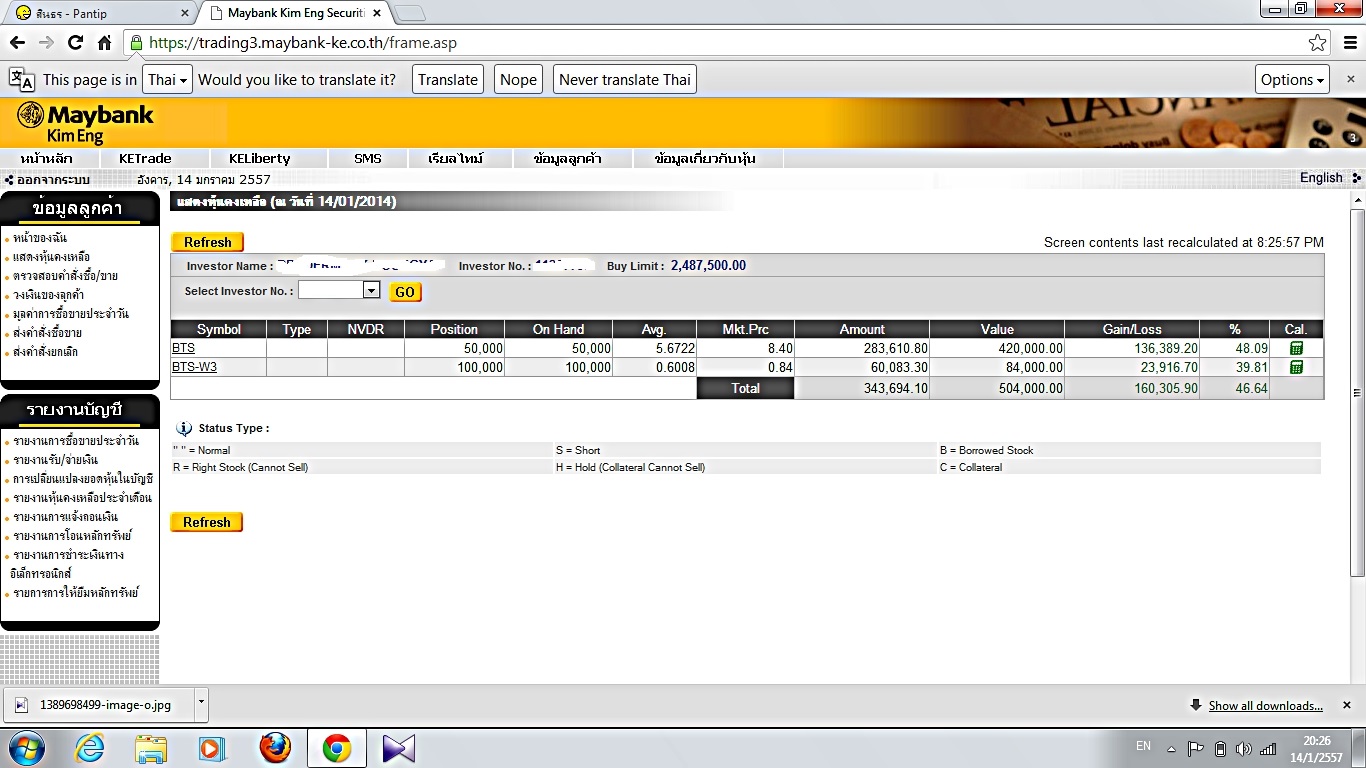Bookmark this page with the star icon
1366x768 pixels.
(1318, 43)
